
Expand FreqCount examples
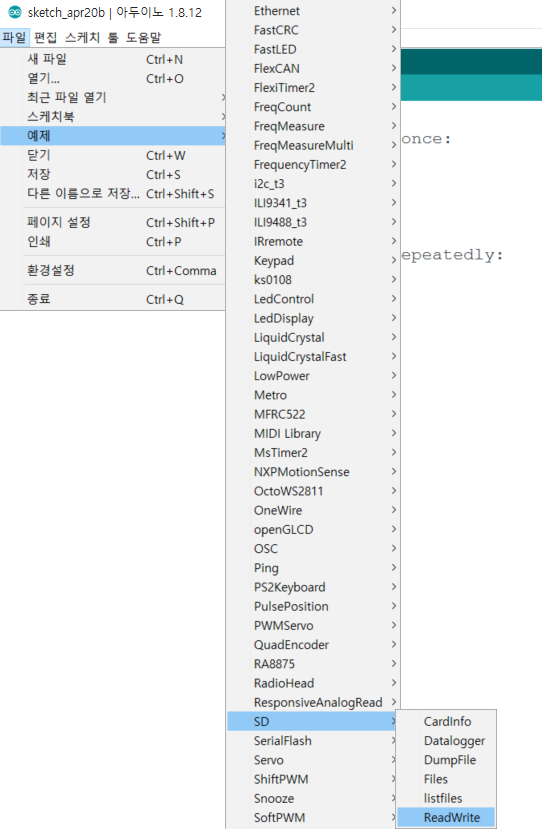(313, 107)
